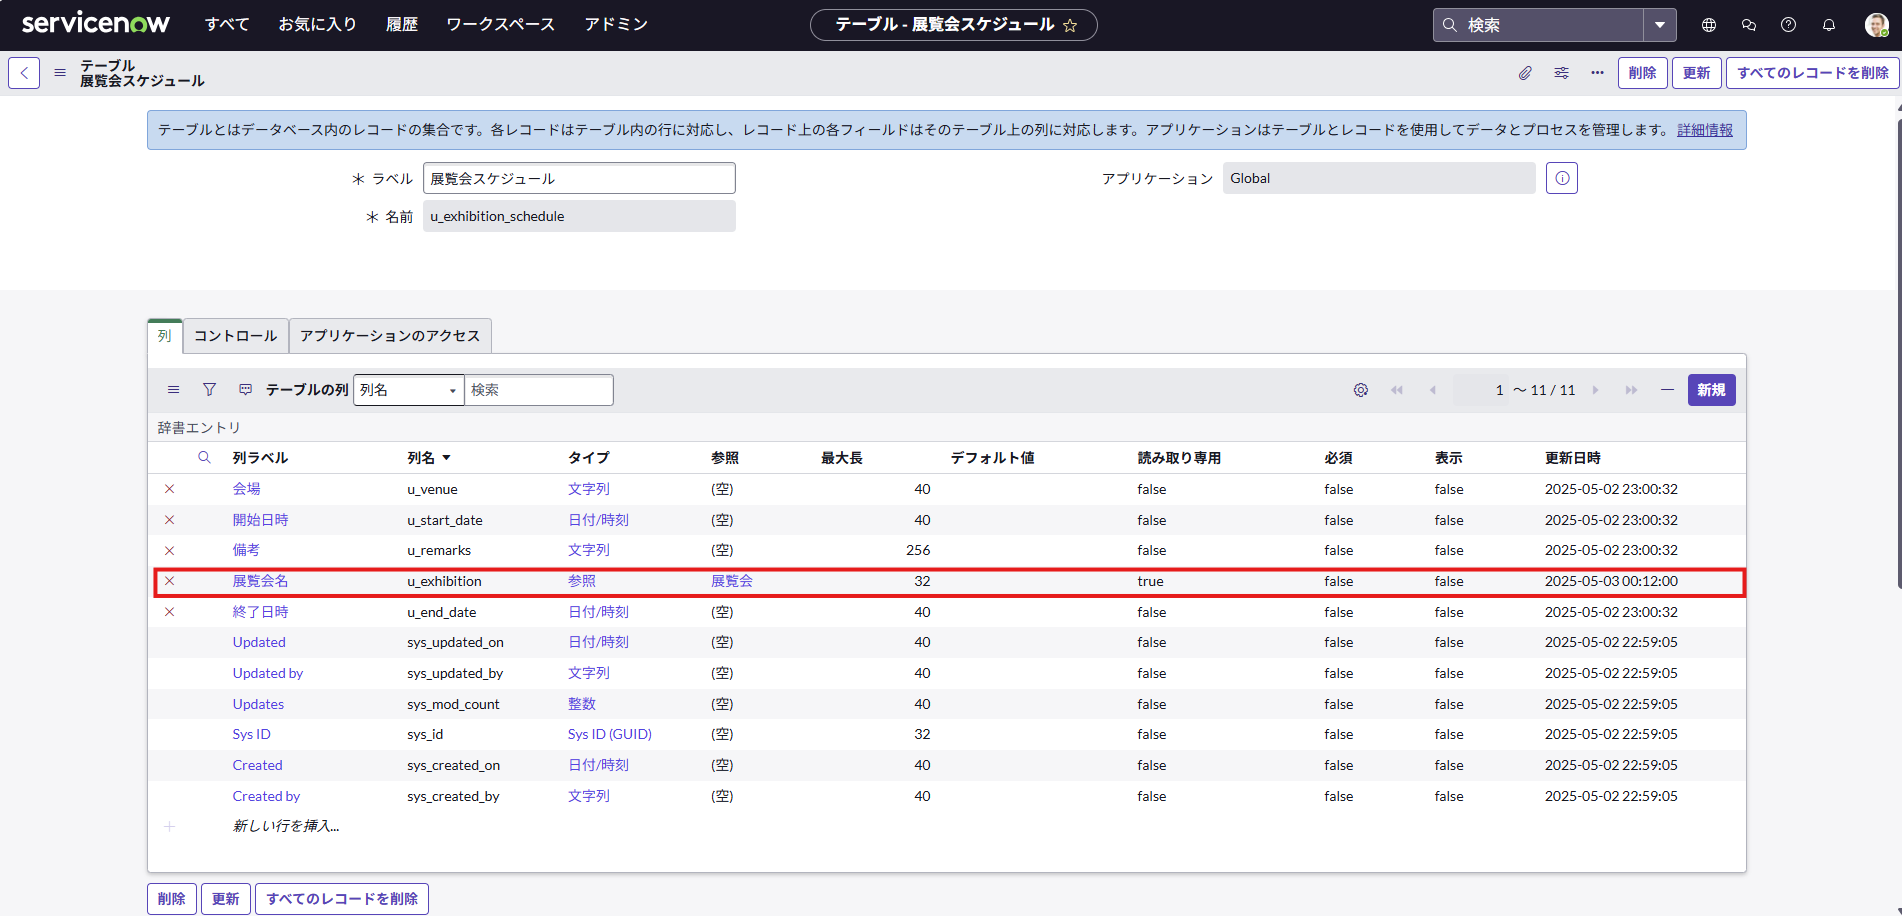Open the すべて menu

coord(227,25)
